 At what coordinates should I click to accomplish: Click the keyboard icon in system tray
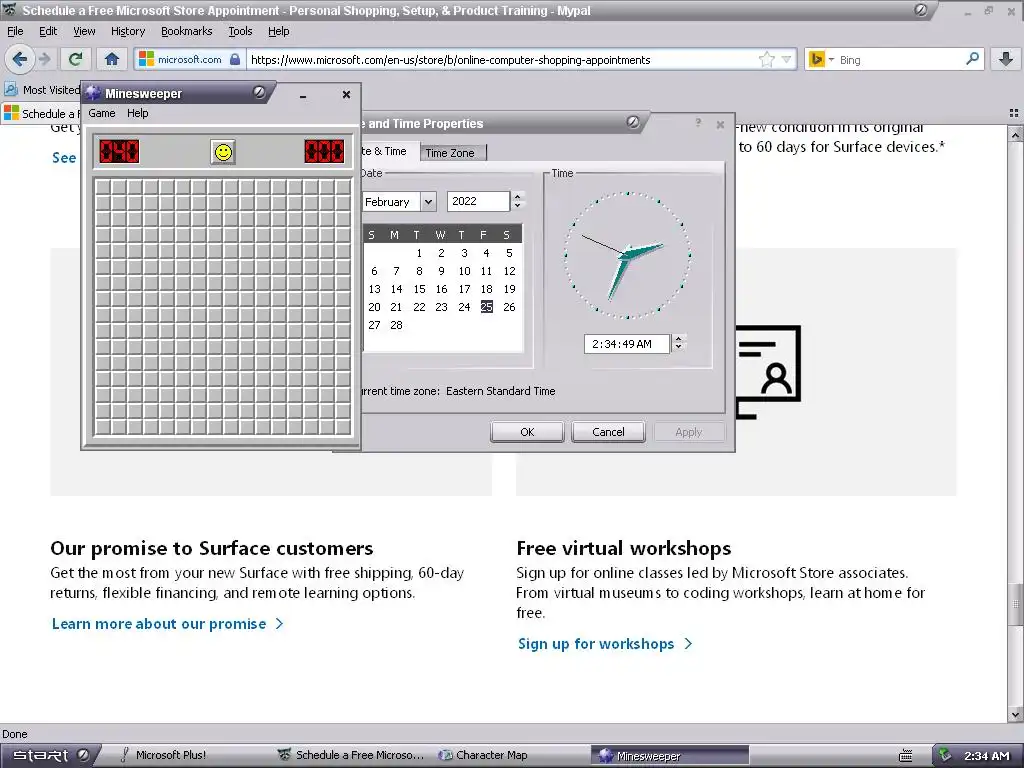tap(906, 756)
